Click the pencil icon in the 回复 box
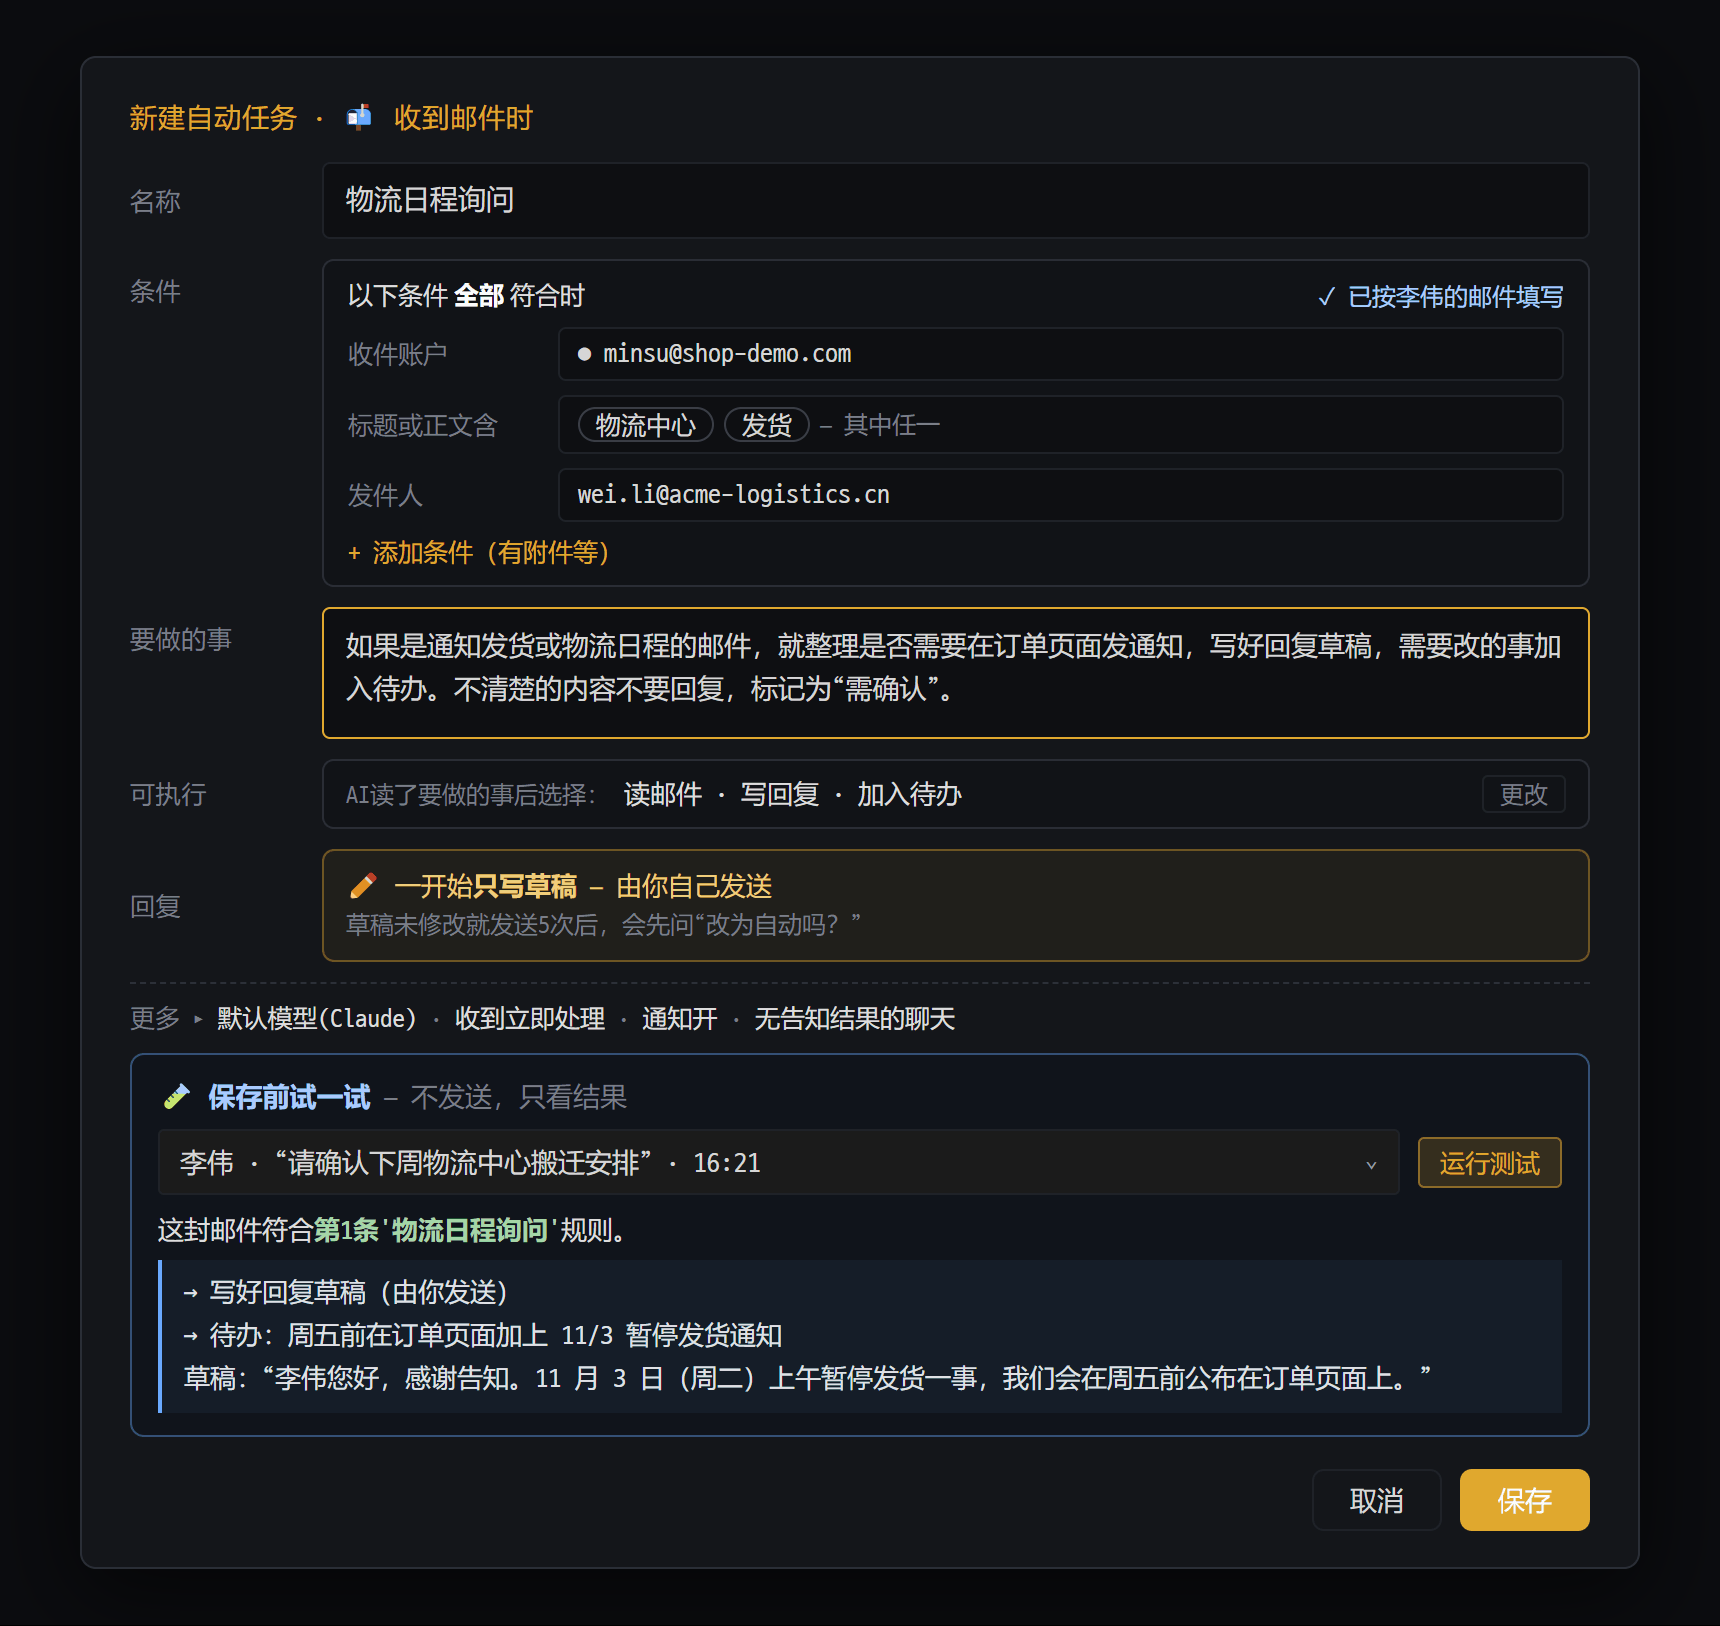This screenshot has height=1626, width=1720. 363,886
